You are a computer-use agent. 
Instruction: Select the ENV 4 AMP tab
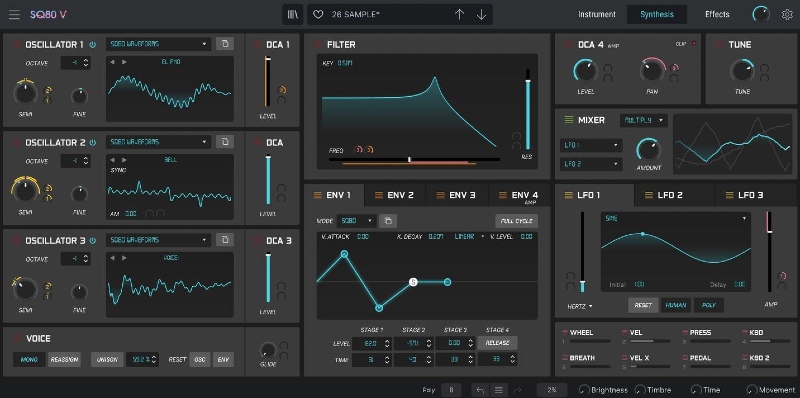(519, 196)
